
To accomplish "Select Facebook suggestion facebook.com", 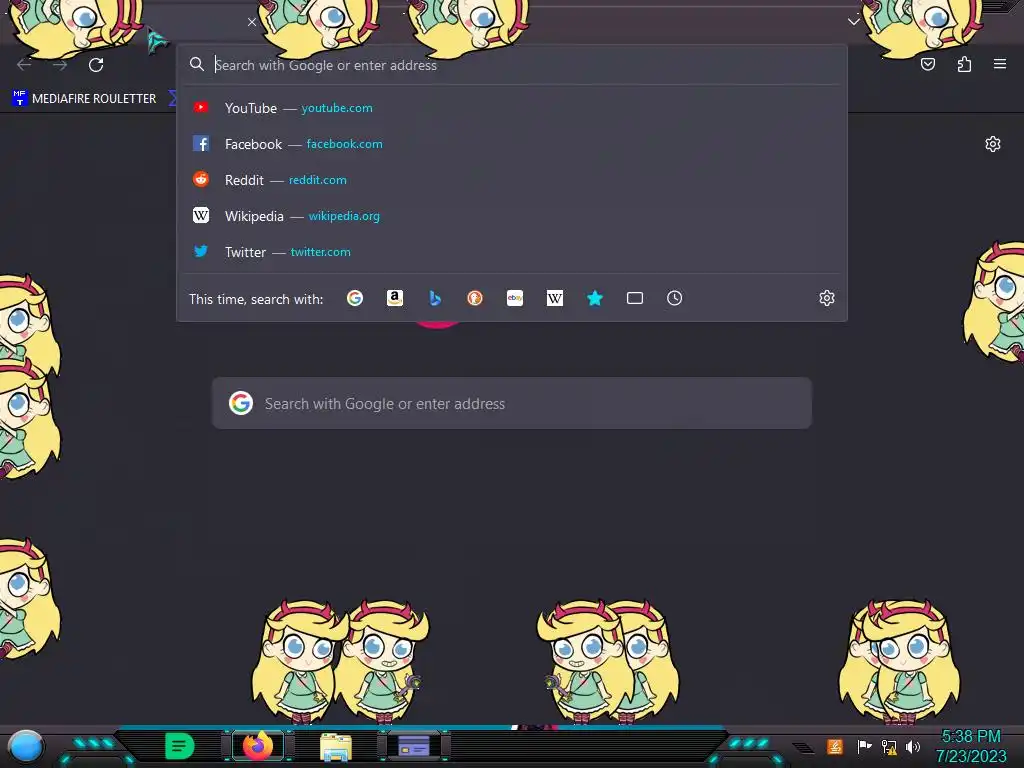I will (512, 144).
